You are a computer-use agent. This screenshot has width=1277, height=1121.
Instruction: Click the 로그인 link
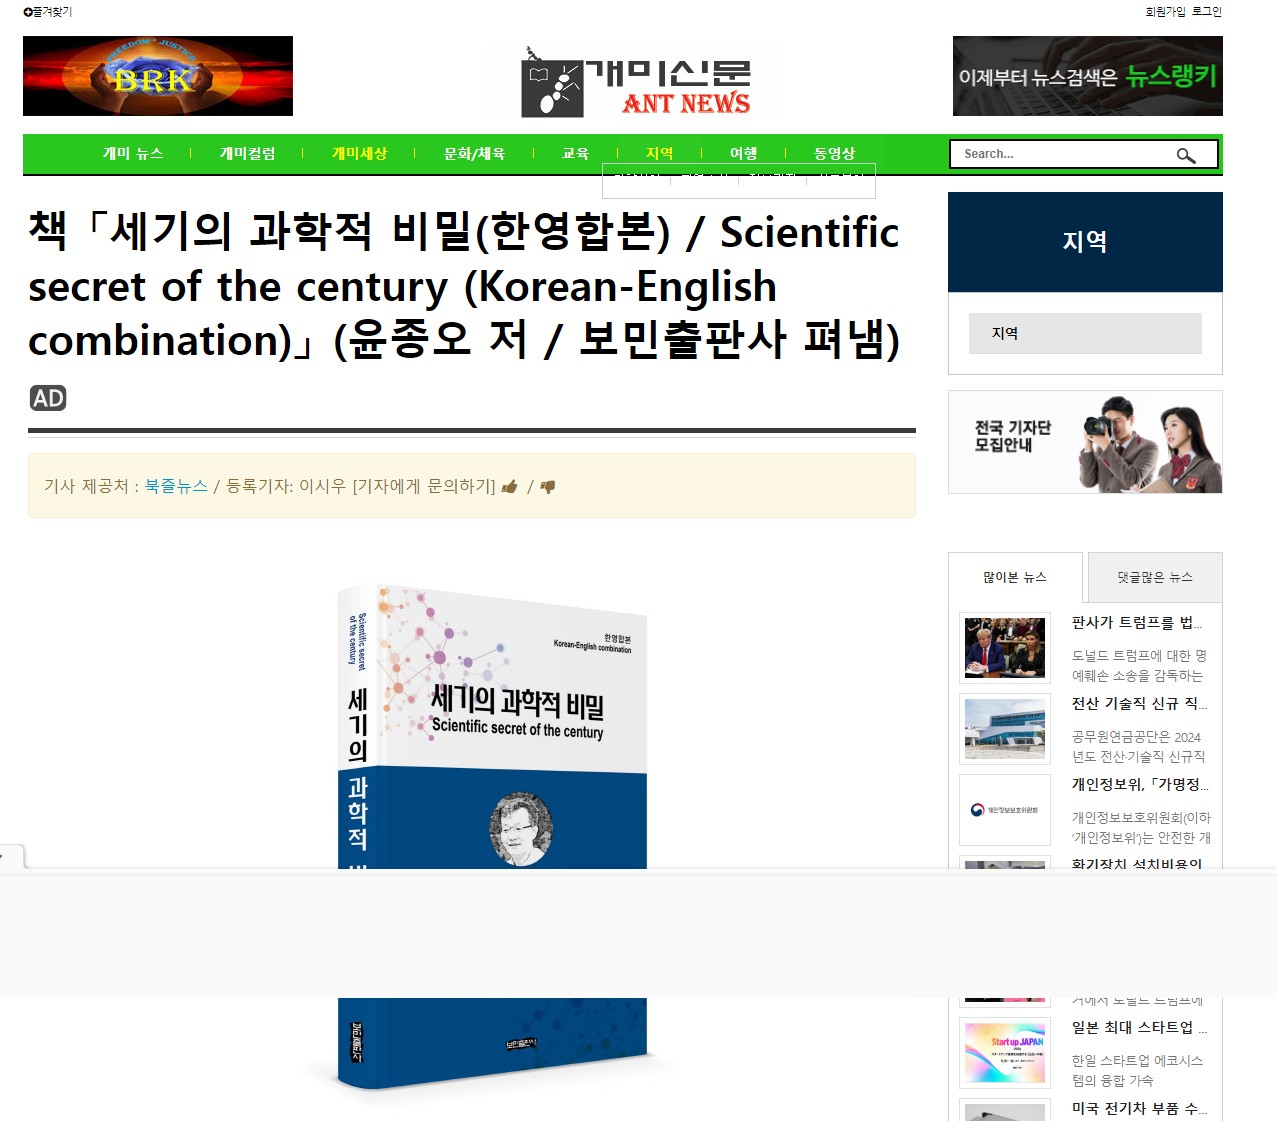(x=1207, y=12)
